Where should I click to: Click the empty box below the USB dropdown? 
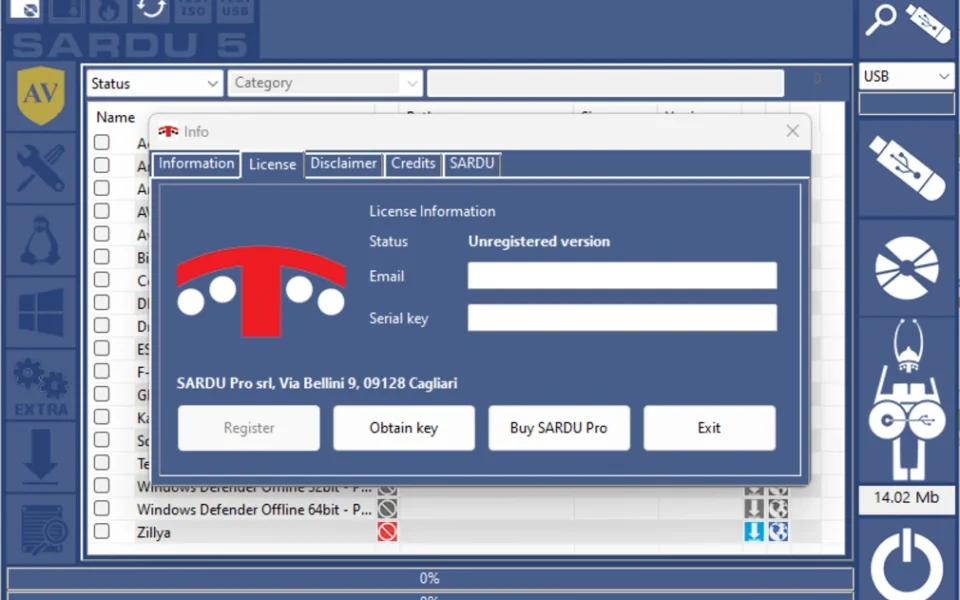[x=906, y=103]
